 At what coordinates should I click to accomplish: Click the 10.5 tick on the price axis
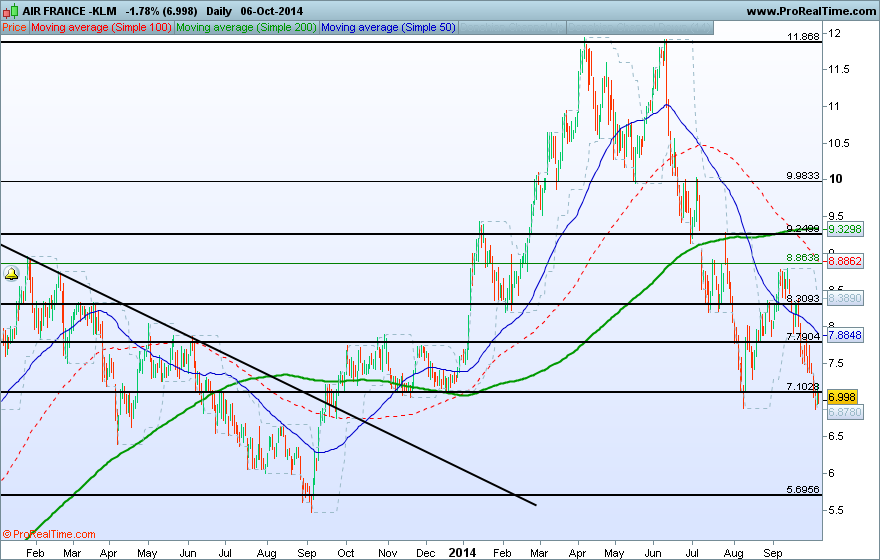pos(838,143)
